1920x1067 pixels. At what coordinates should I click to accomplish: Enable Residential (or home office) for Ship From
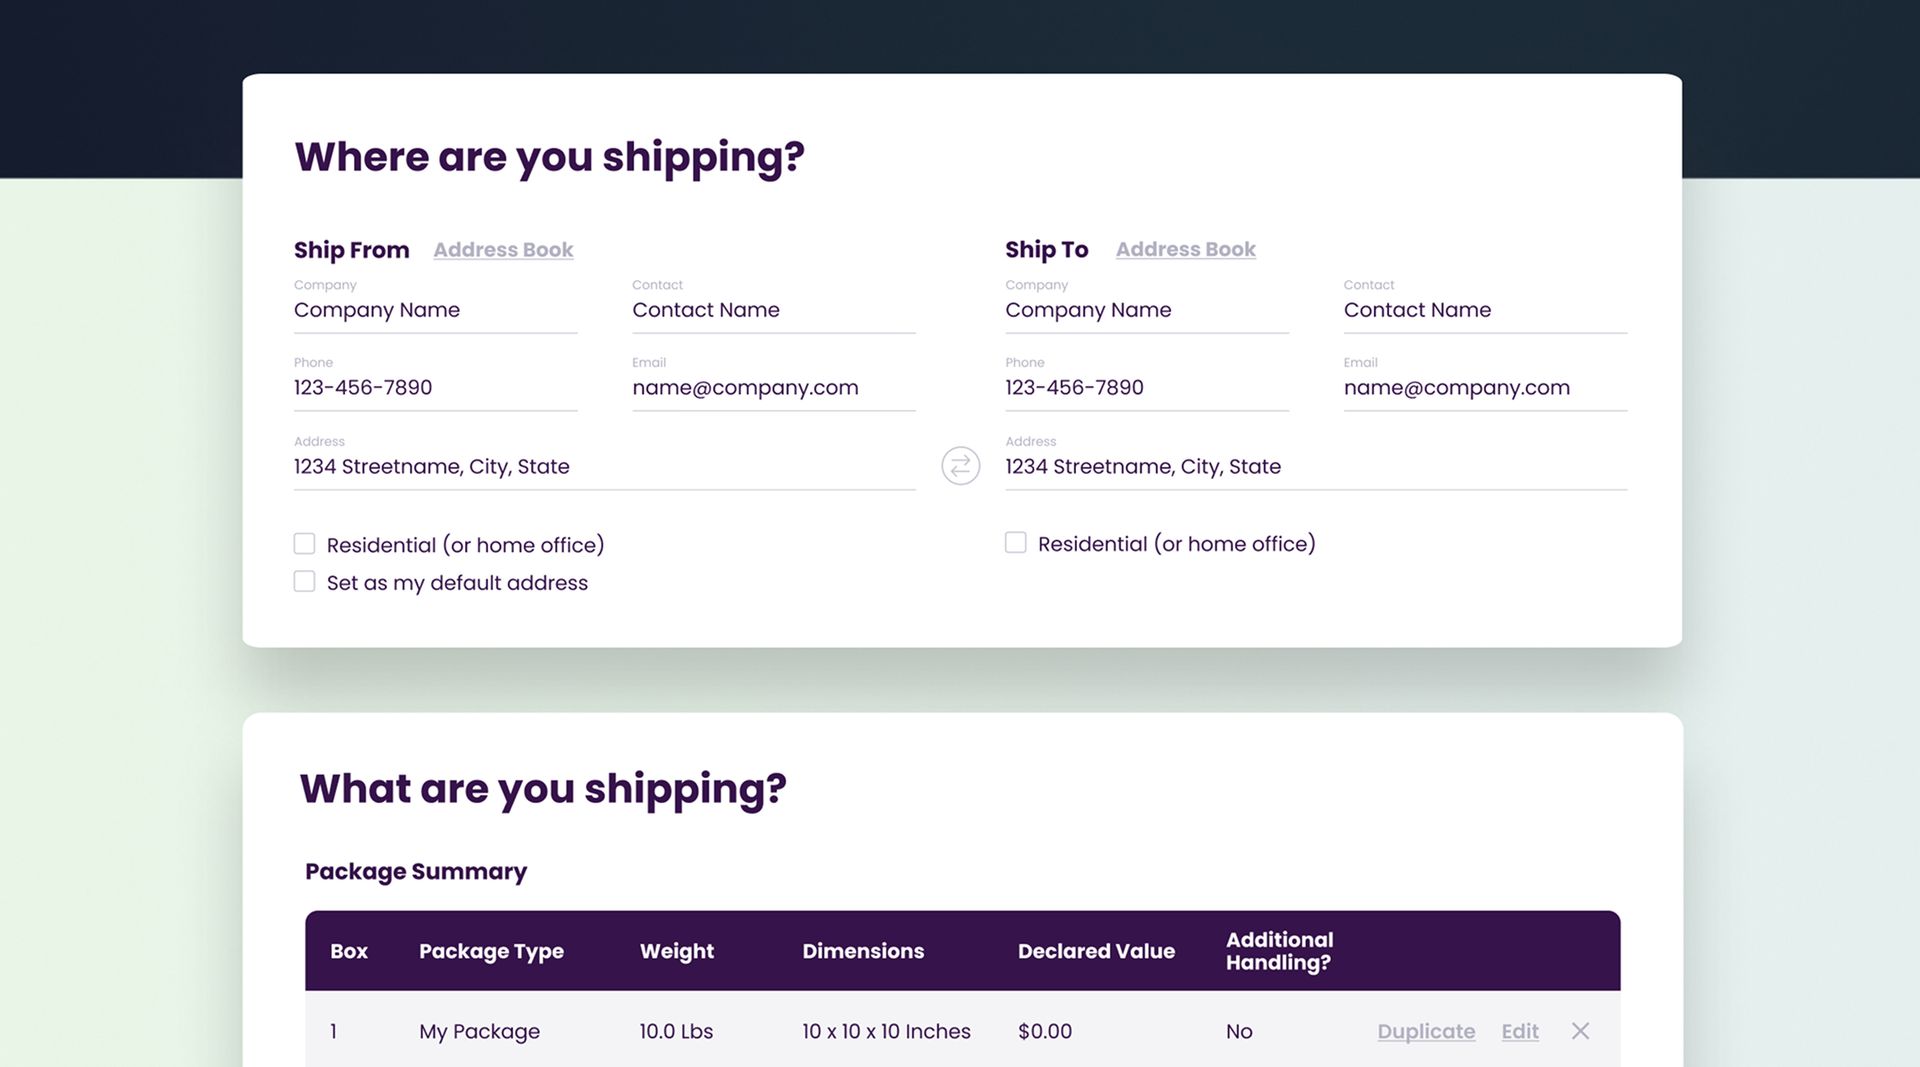(304, 543)
